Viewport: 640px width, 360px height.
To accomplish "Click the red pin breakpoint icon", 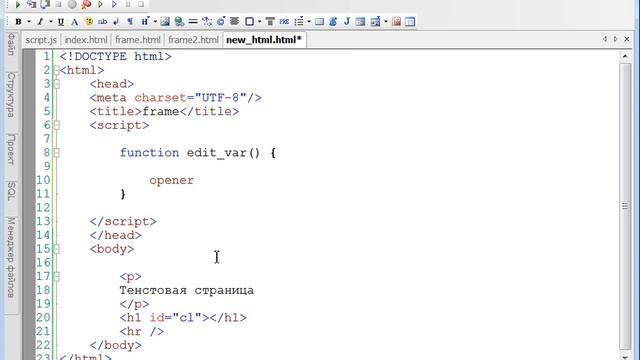I will pyautogui.click(x=86, y=4).
